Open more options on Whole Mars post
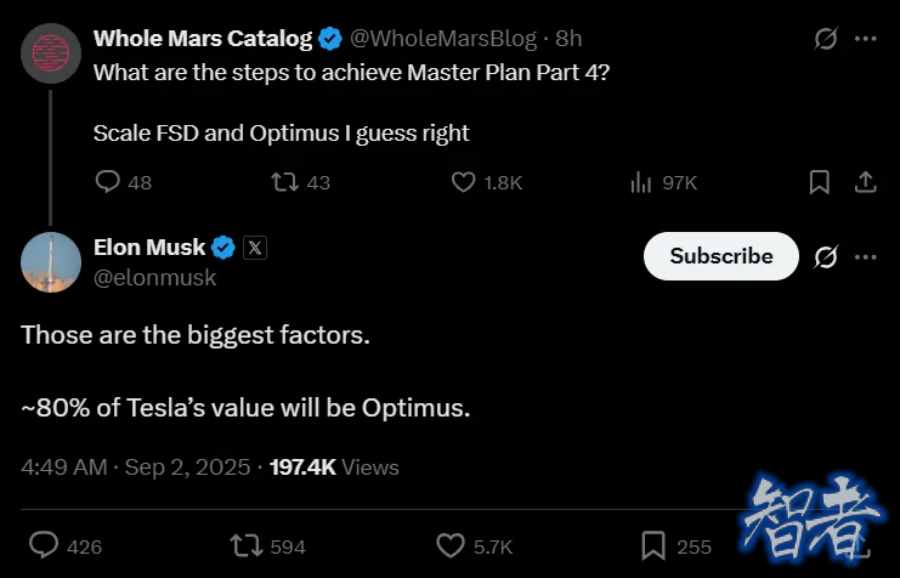The image size is (900, 578). pos(866,39)
